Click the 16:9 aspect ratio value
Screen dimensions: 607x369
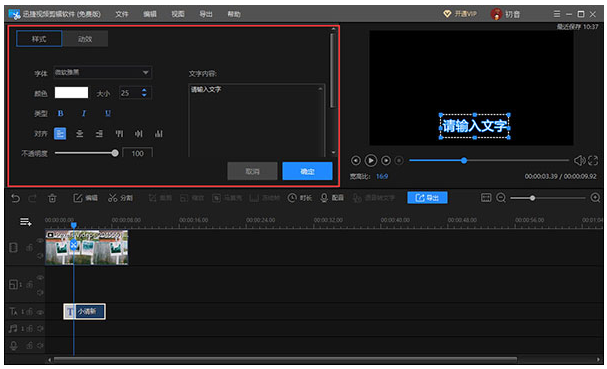pyautogui.click(x=382, y=177)
